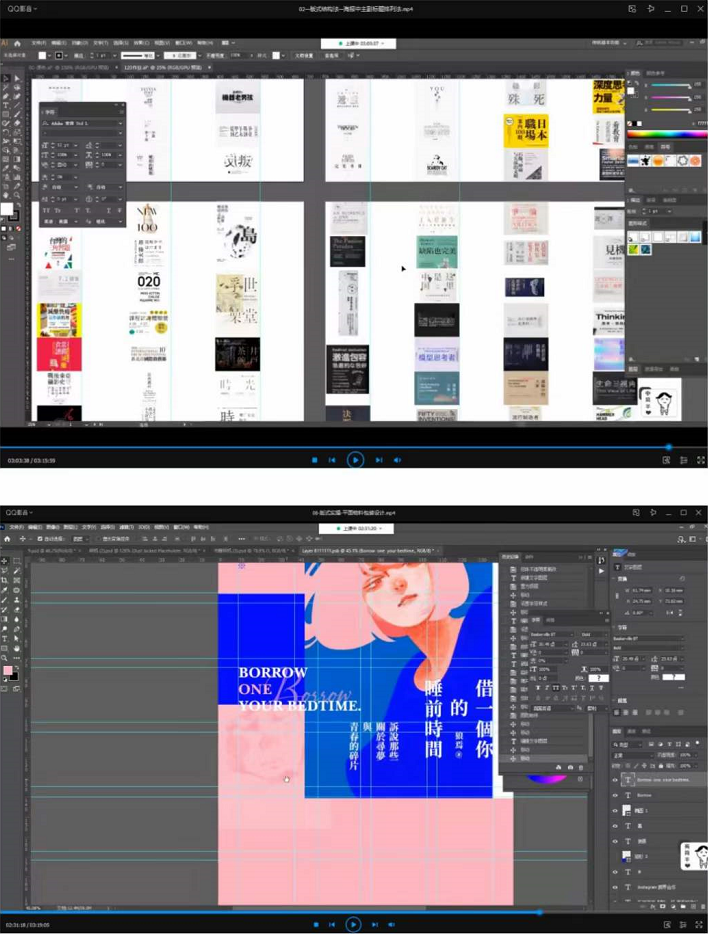Click the pink foreground color swatch in Photoshop
The image size is (708, 934).
click(8, 671)
